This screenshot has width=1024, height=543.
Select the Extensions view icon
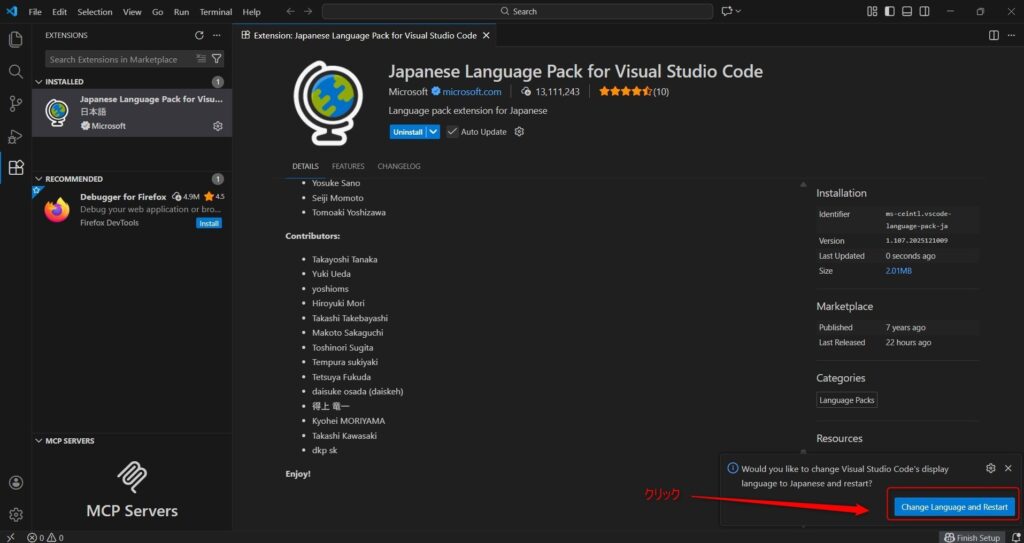16,167
